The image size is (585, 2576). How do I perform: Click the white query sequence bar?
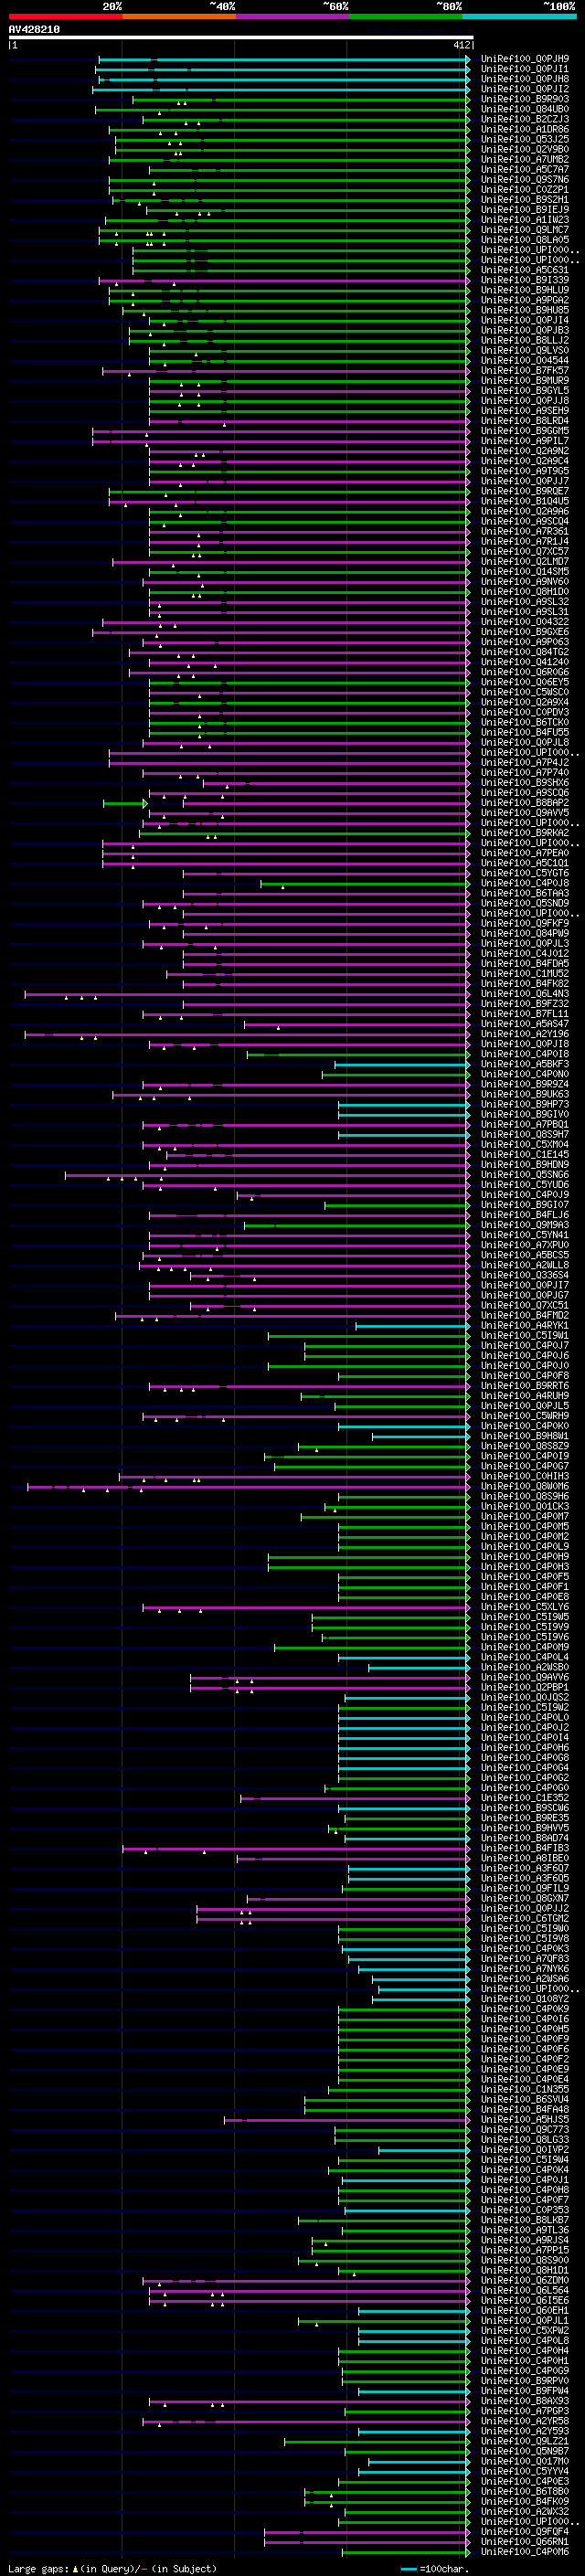pyautogui.click(x=241, y=38)
